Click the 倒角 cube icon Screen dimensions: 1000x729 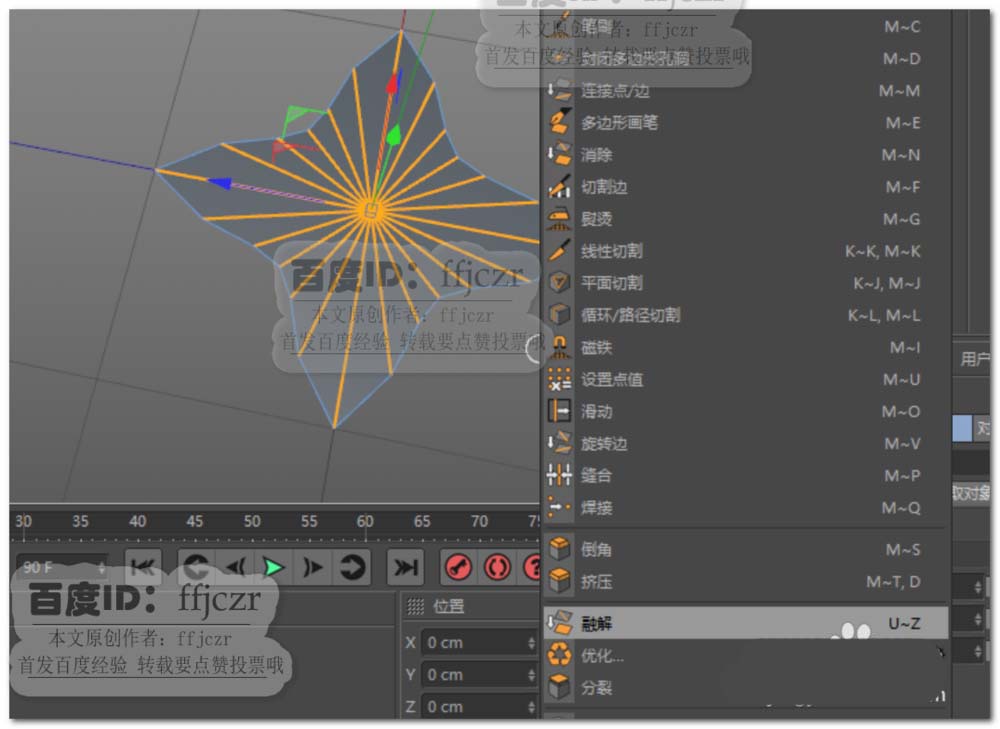559,549
